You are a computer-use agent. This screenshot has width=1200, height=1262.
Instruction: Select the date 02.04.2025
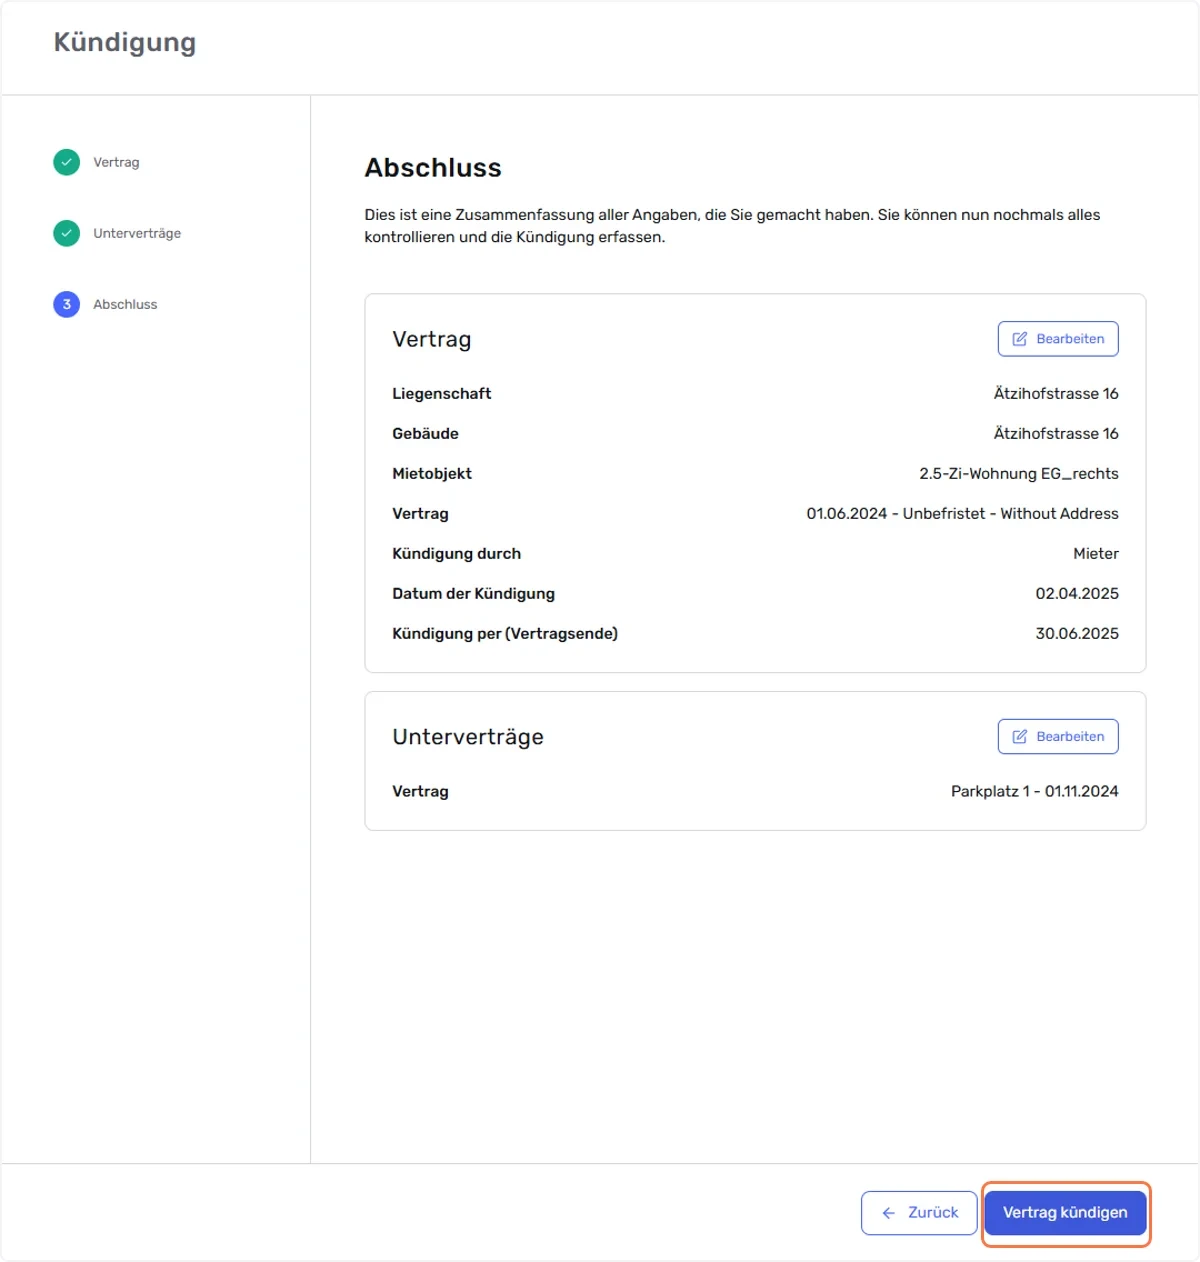[x=1077, y=594]
